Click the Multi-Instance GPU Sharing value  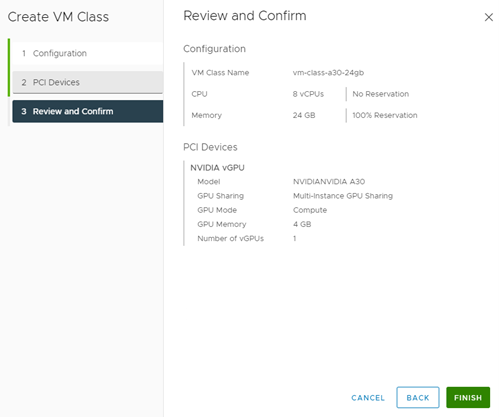coord(343,196)
